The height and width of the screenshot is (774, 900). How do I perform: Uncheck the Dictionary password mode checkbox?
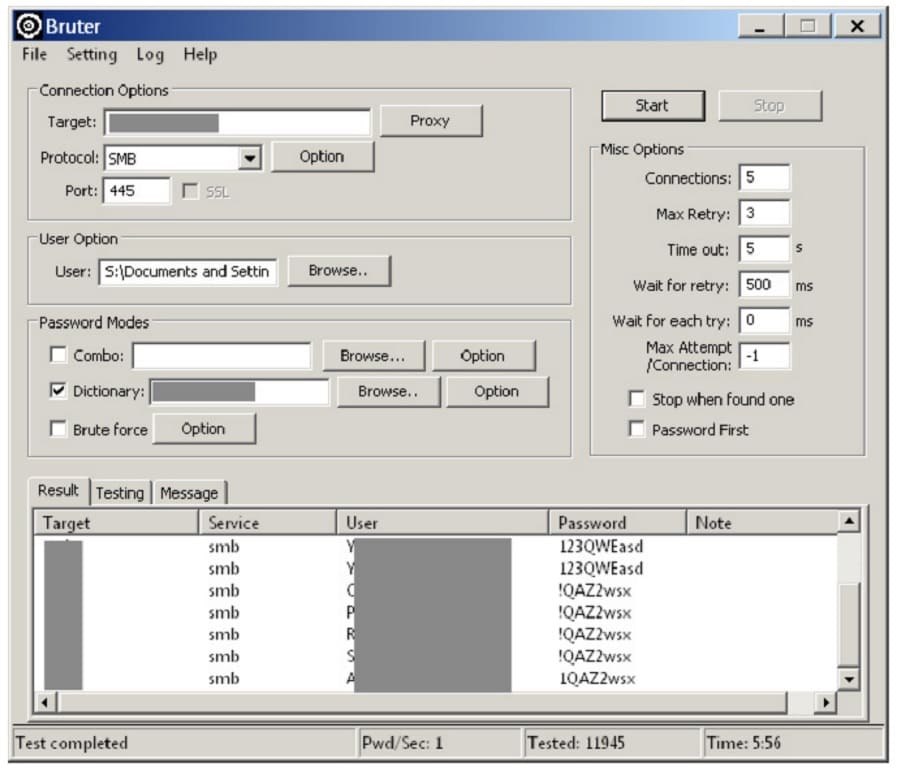click(58, 391)
